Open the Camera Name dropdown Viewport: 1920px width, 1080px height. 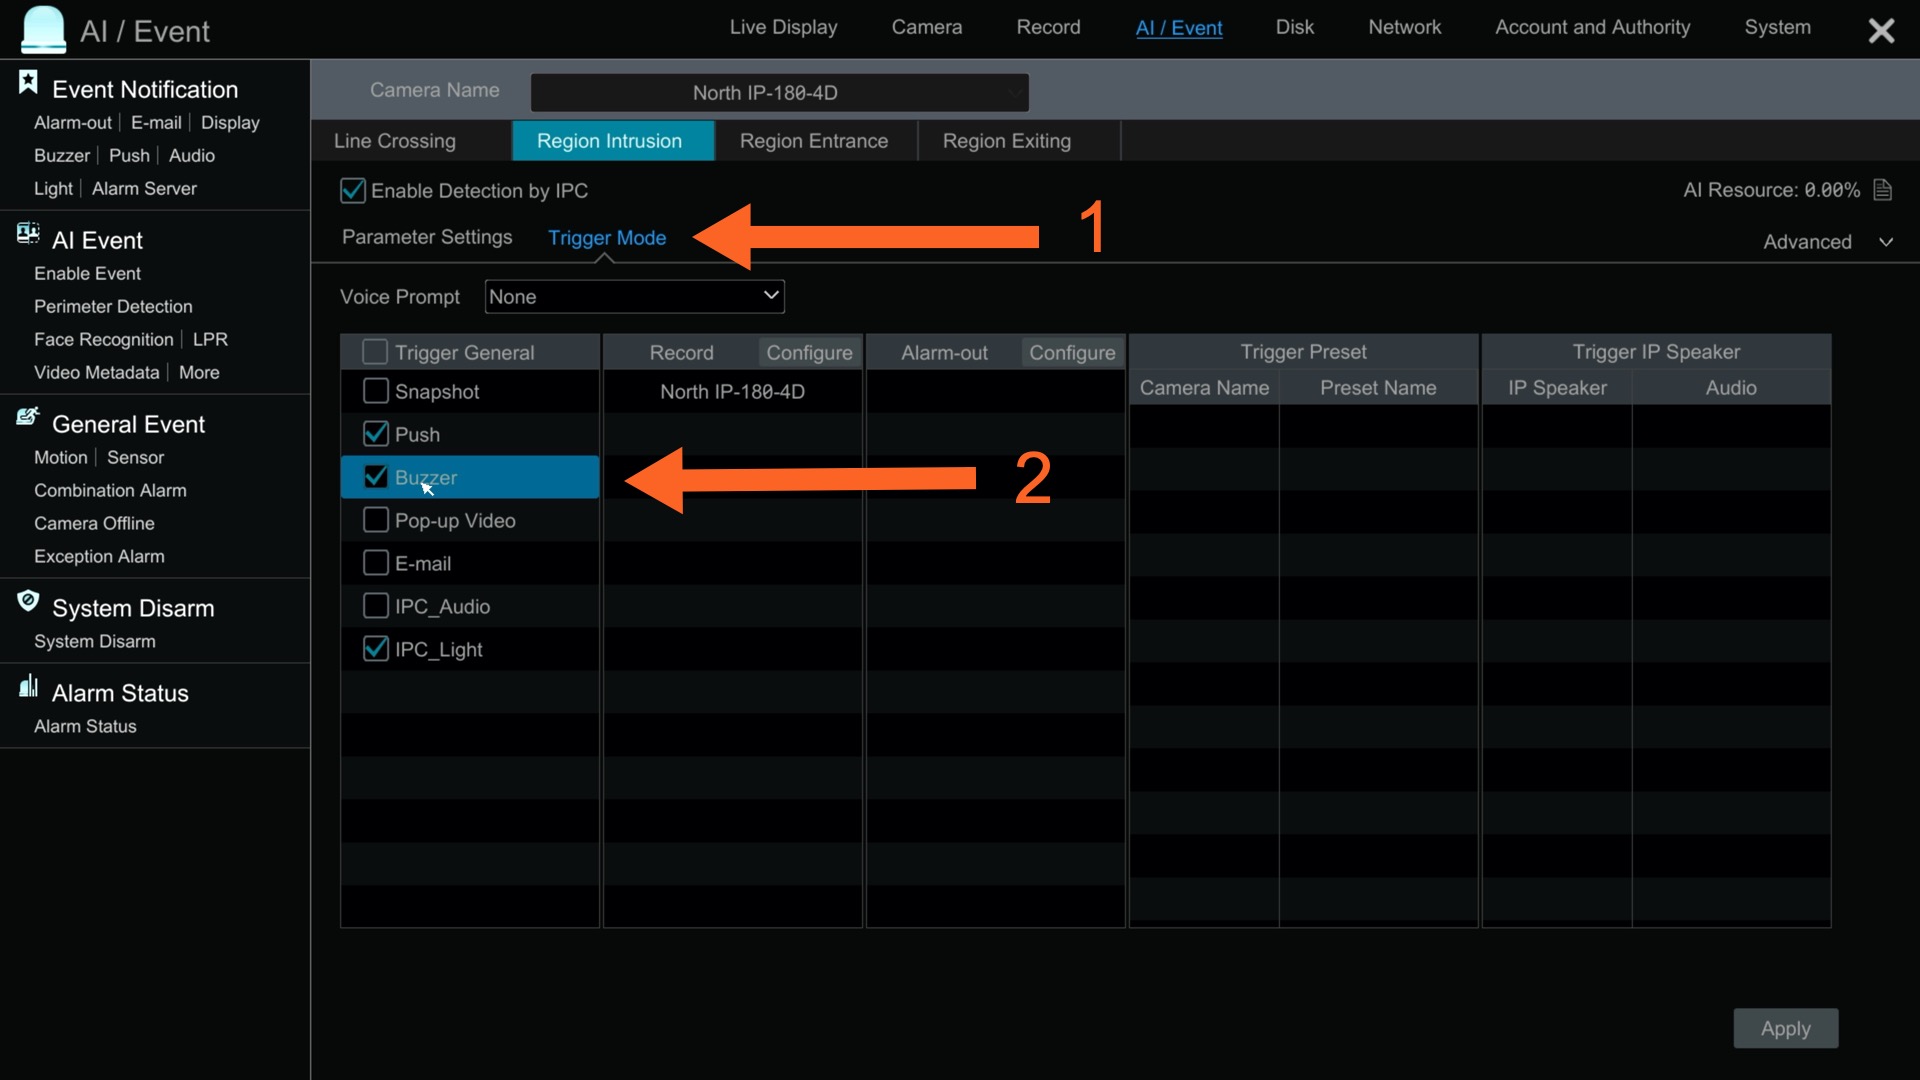[x=779, y=93]
